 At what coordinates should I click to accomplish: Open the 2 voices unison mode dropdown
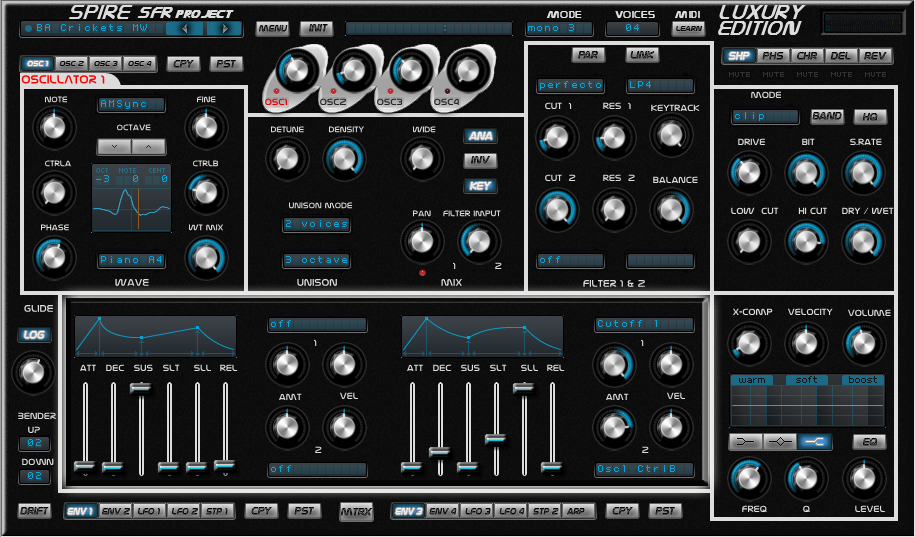click(x=317, y=224)
